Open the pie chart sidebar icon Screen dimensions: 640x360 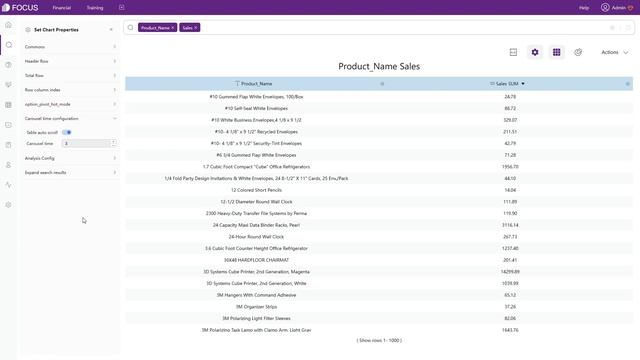click(x=9, y=65)
